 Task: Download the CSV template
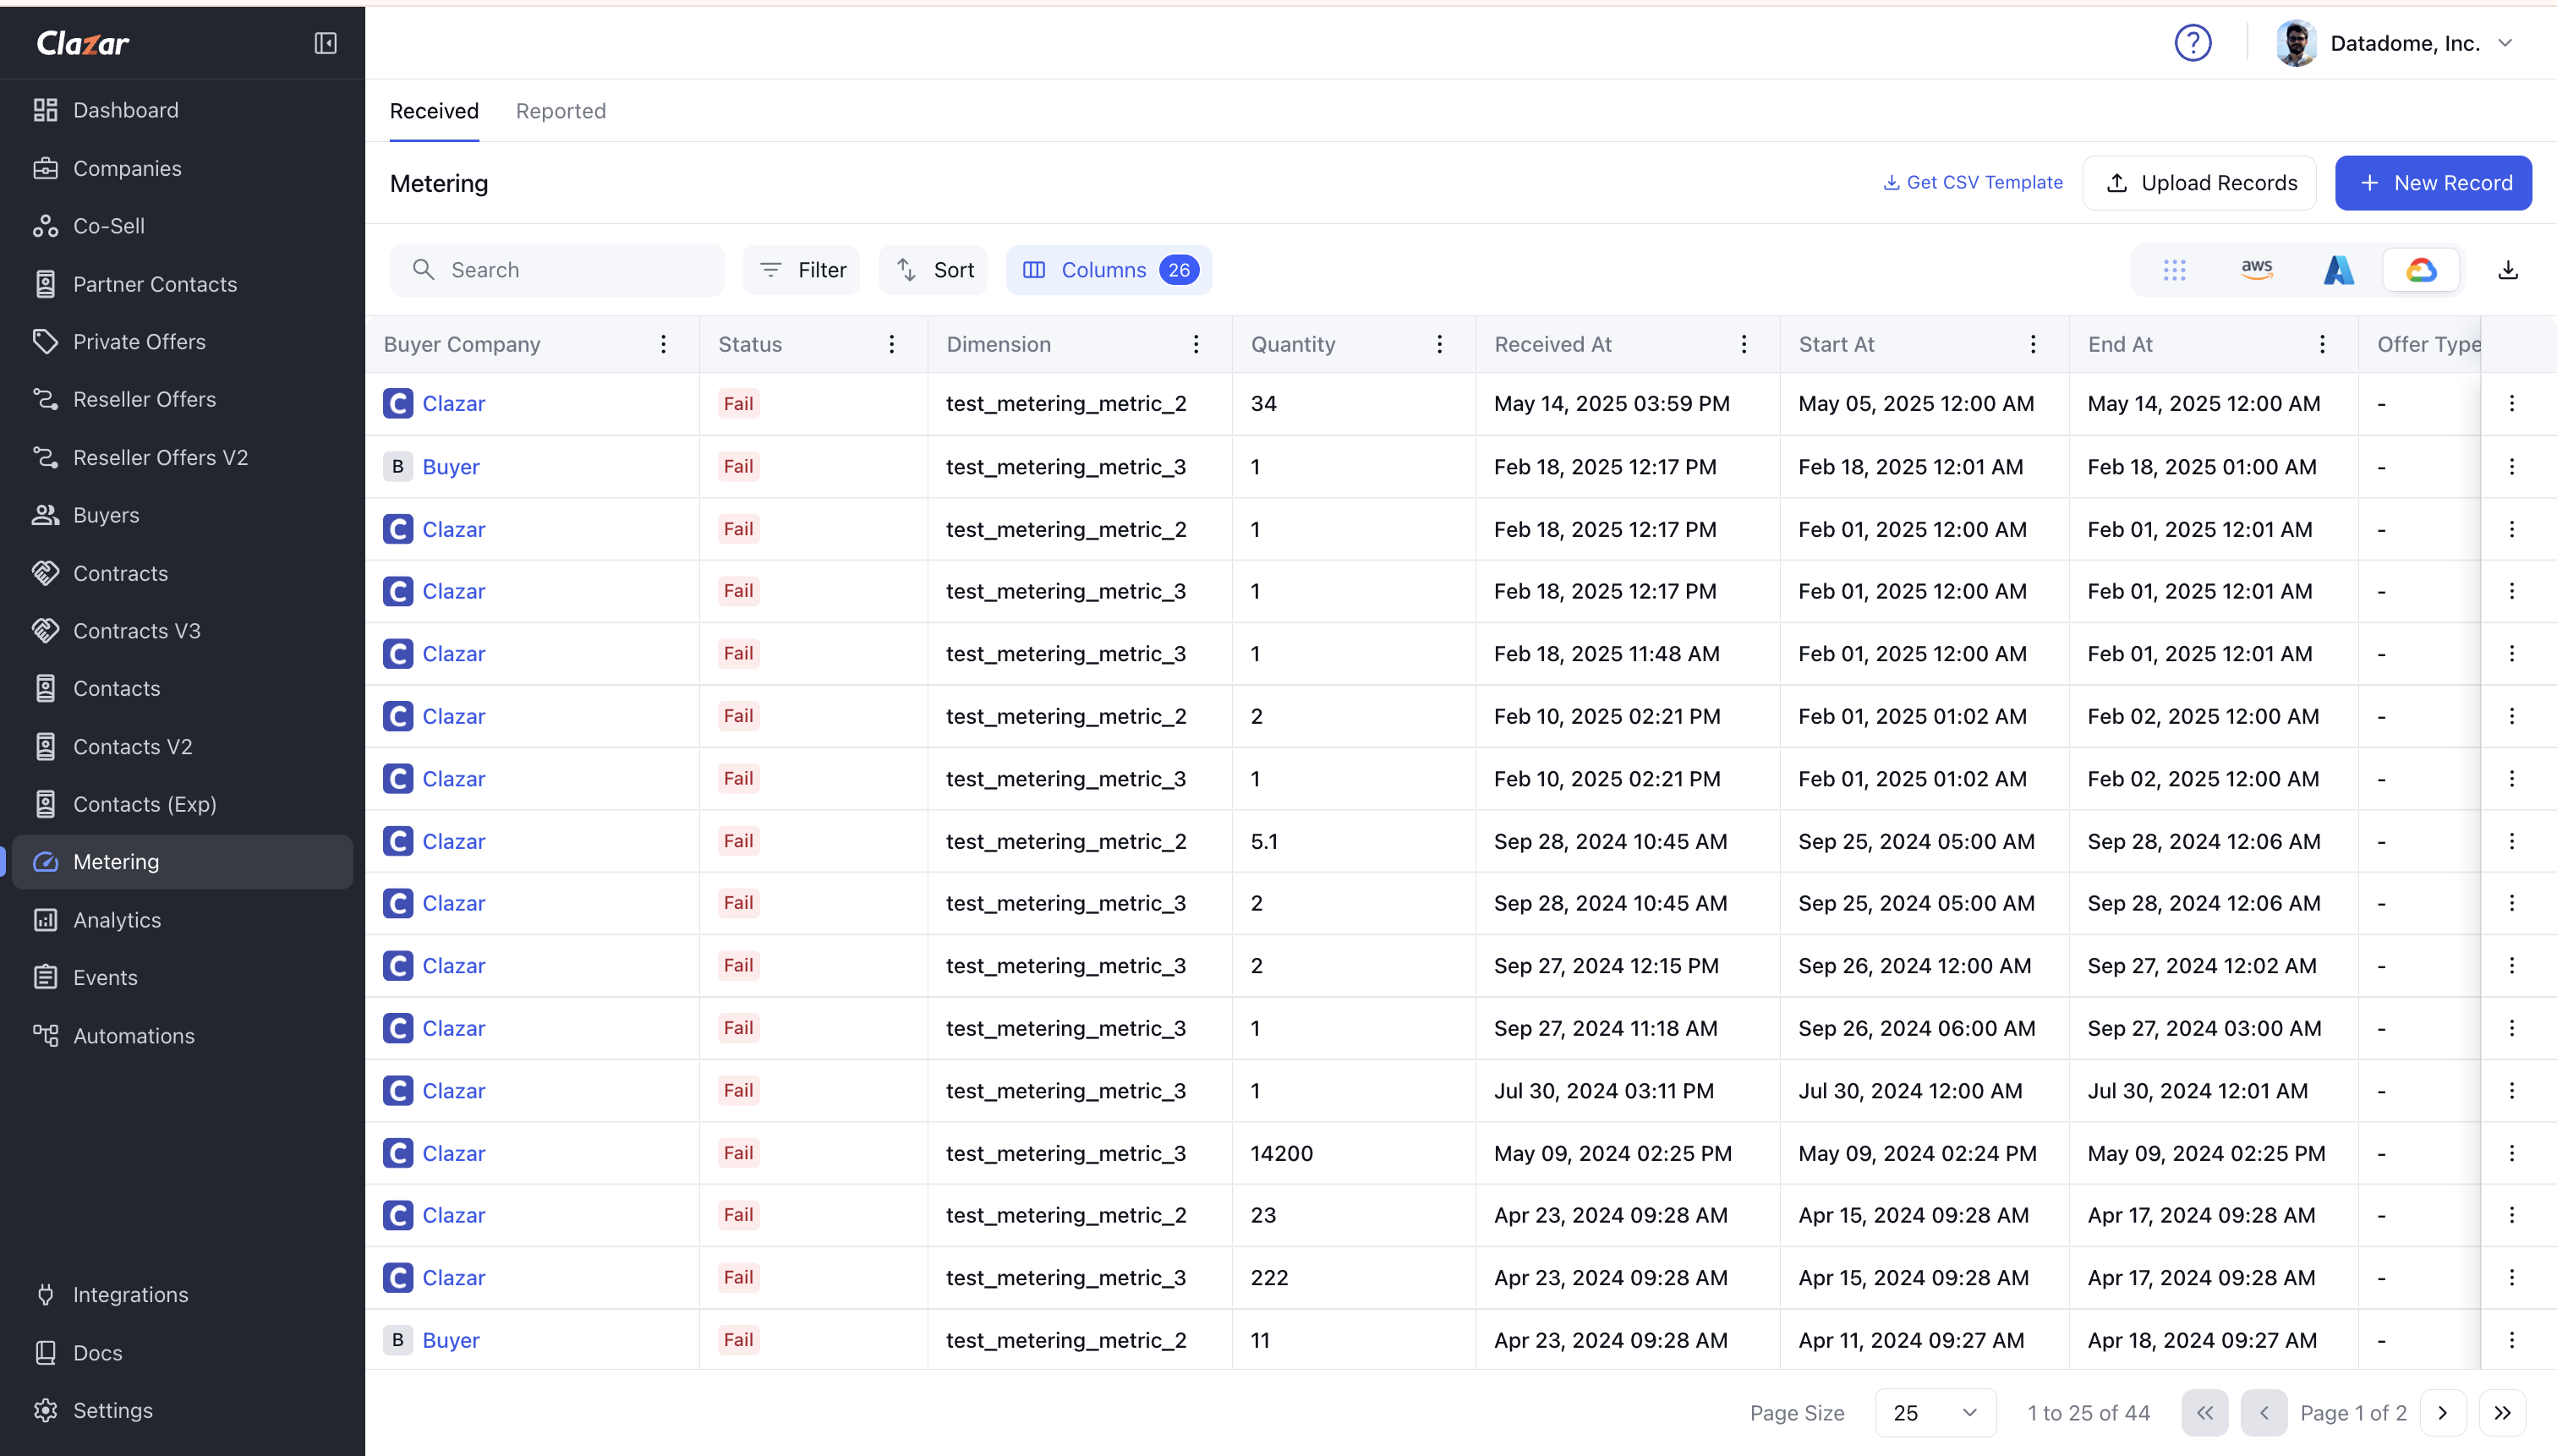click(x=1973, y=182)
